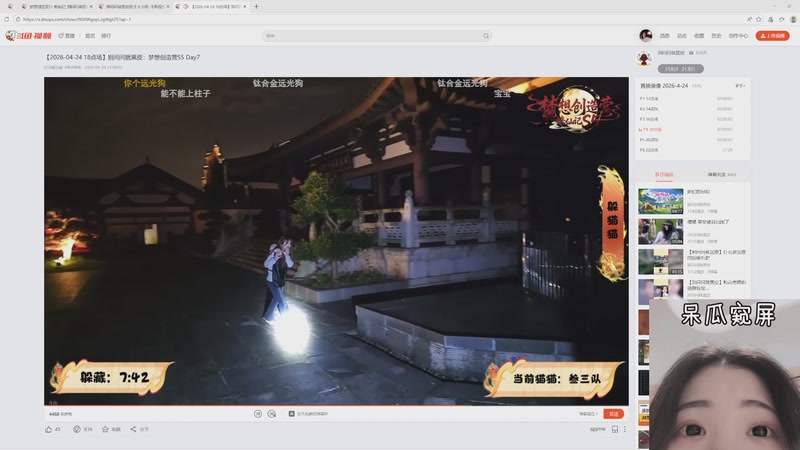Open 动态 feed in header

click(682, 36)
